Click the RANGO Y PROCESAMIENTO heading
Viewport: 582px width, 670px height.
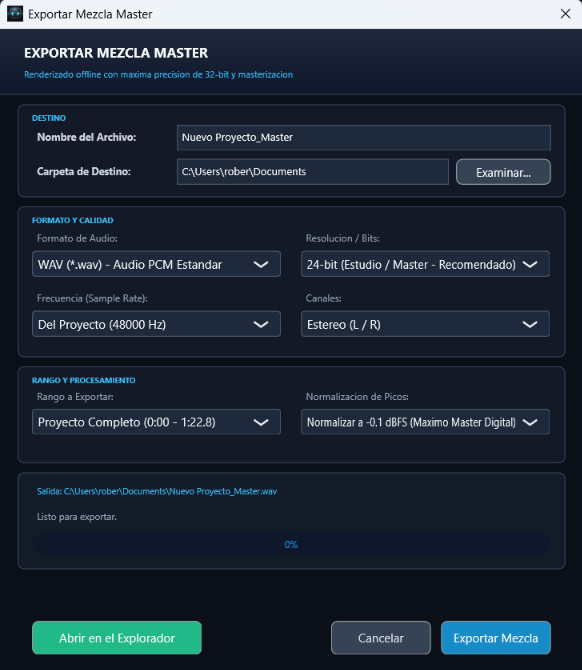[x=83, y=380]
